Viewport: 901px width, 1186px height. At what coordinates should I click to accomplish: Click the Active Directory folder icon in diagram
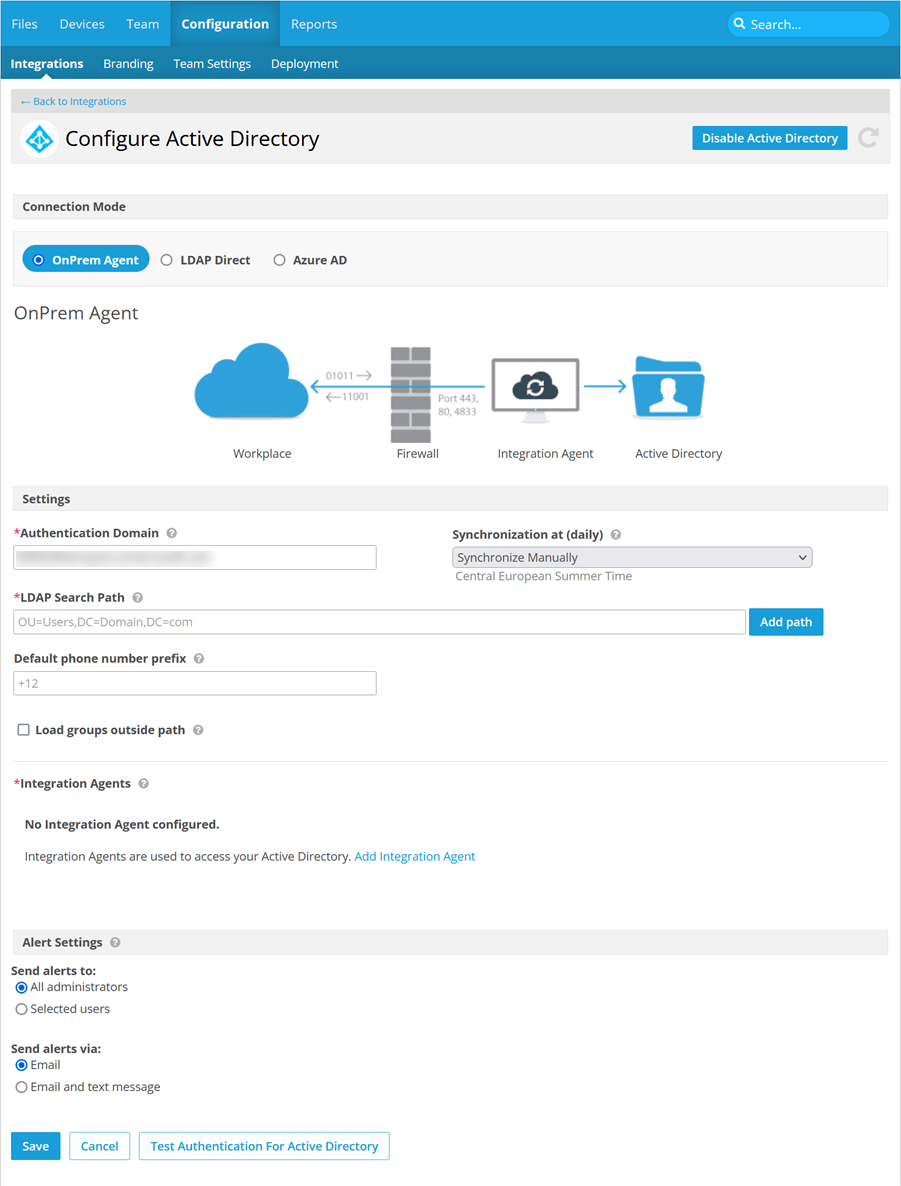pyautogui.click(x=669, y=387)
